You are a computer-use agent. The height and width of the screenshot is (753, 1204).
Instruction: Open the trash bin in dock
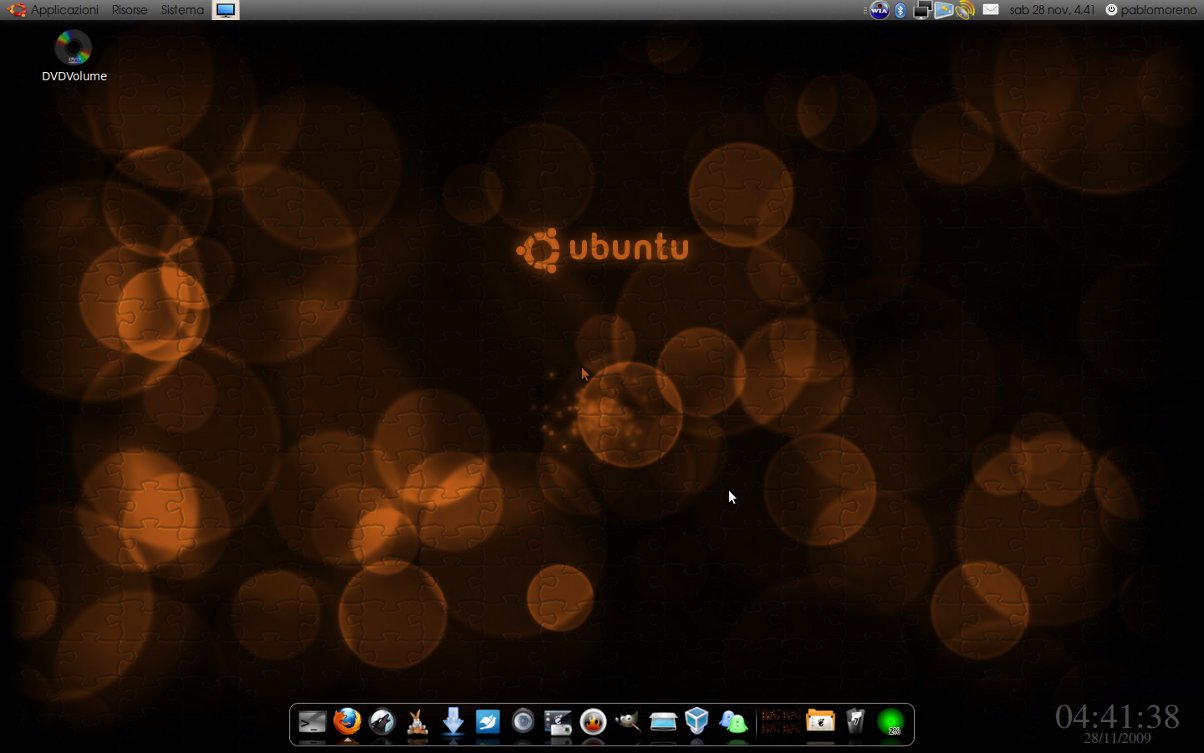pyautogui.click(x=855, y=722)
